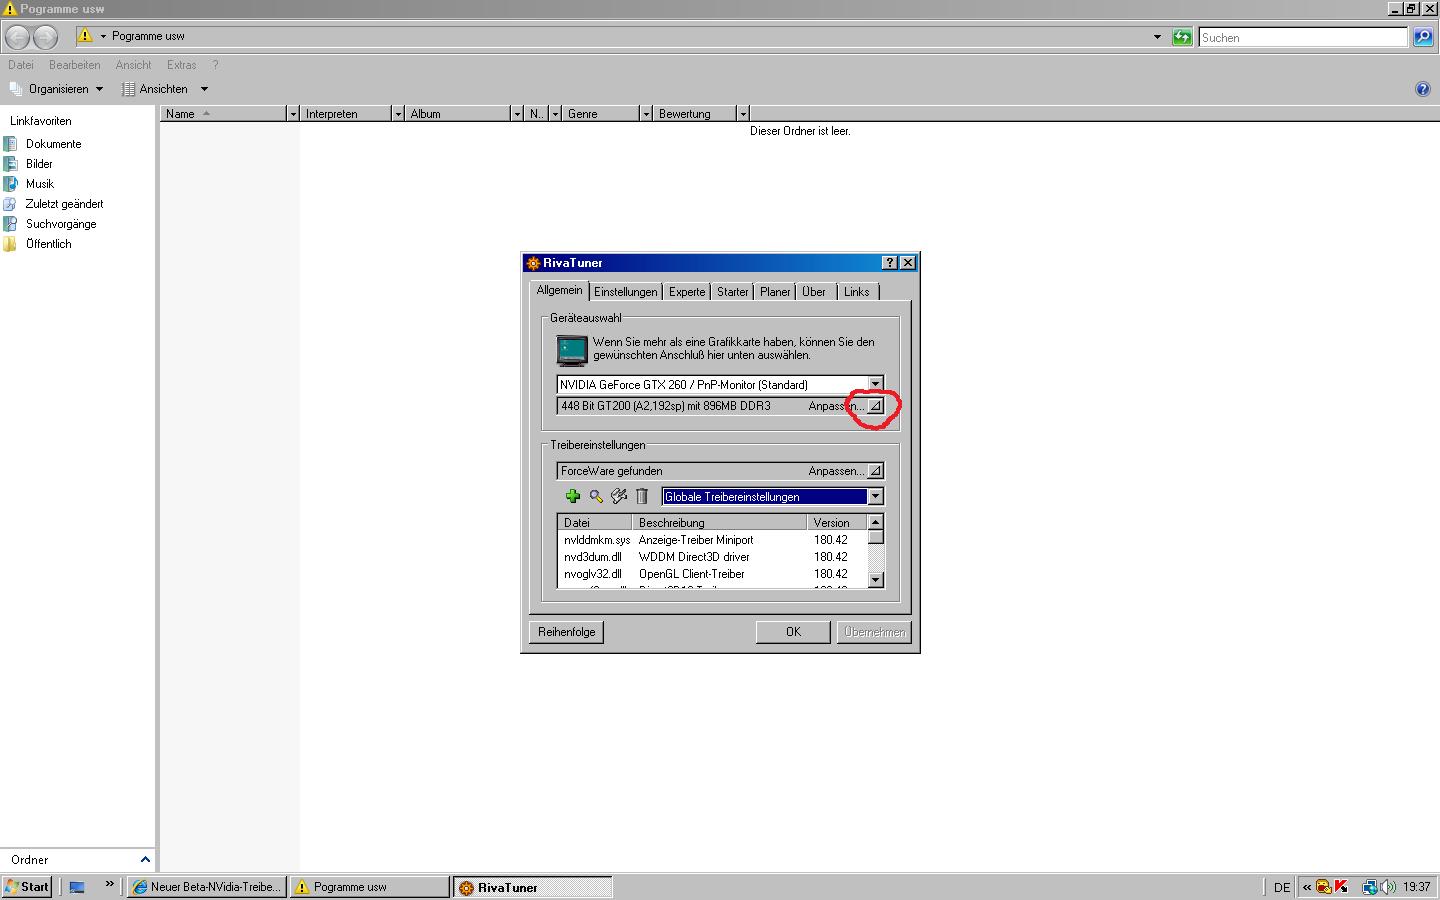Expand hidden tray icons chevron

tap(1306, 887)
